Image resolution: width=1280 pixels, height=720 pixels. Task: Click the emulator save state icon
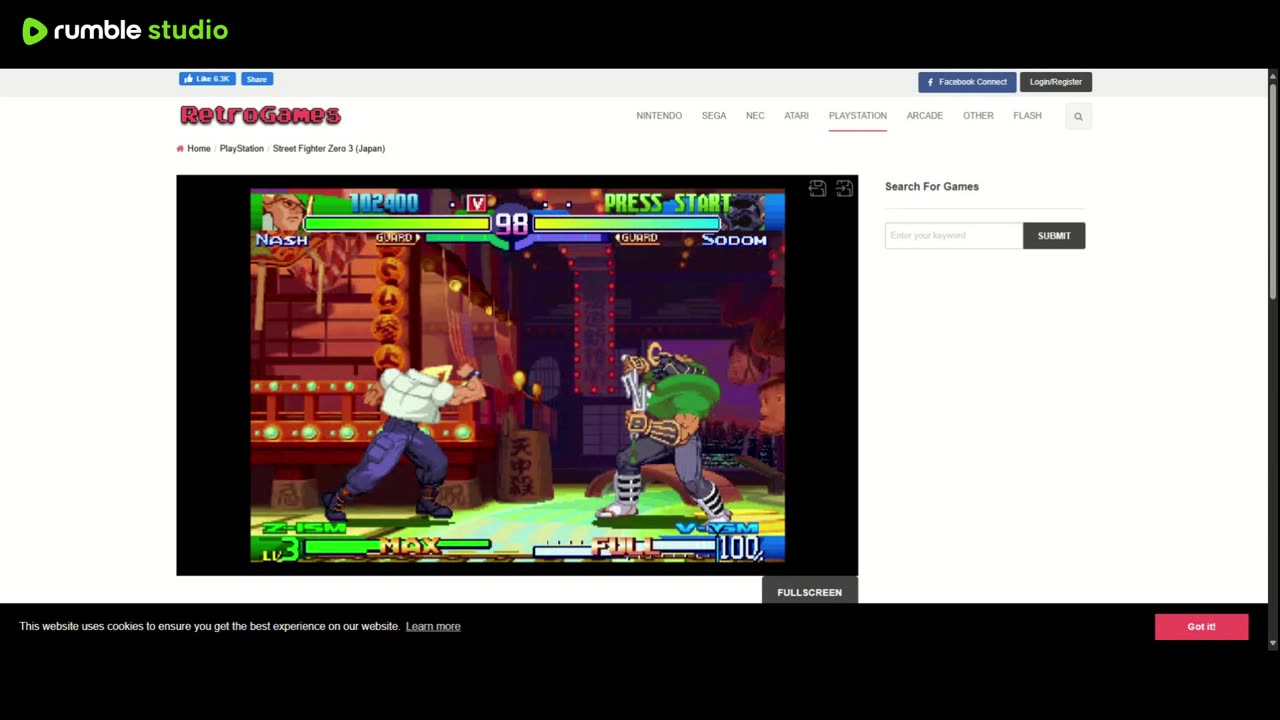point(817,188)
